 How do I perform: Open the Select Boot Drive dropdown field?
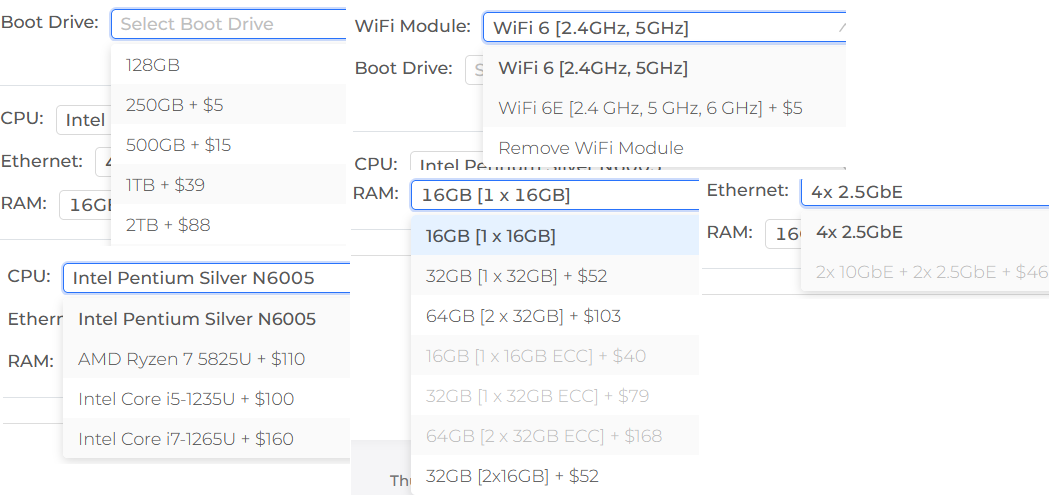point(228,24)
